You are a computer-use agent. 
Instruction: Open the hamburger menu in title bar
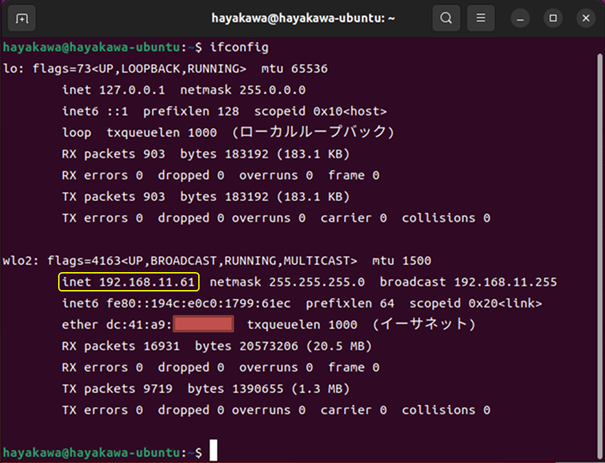(483, 18)
